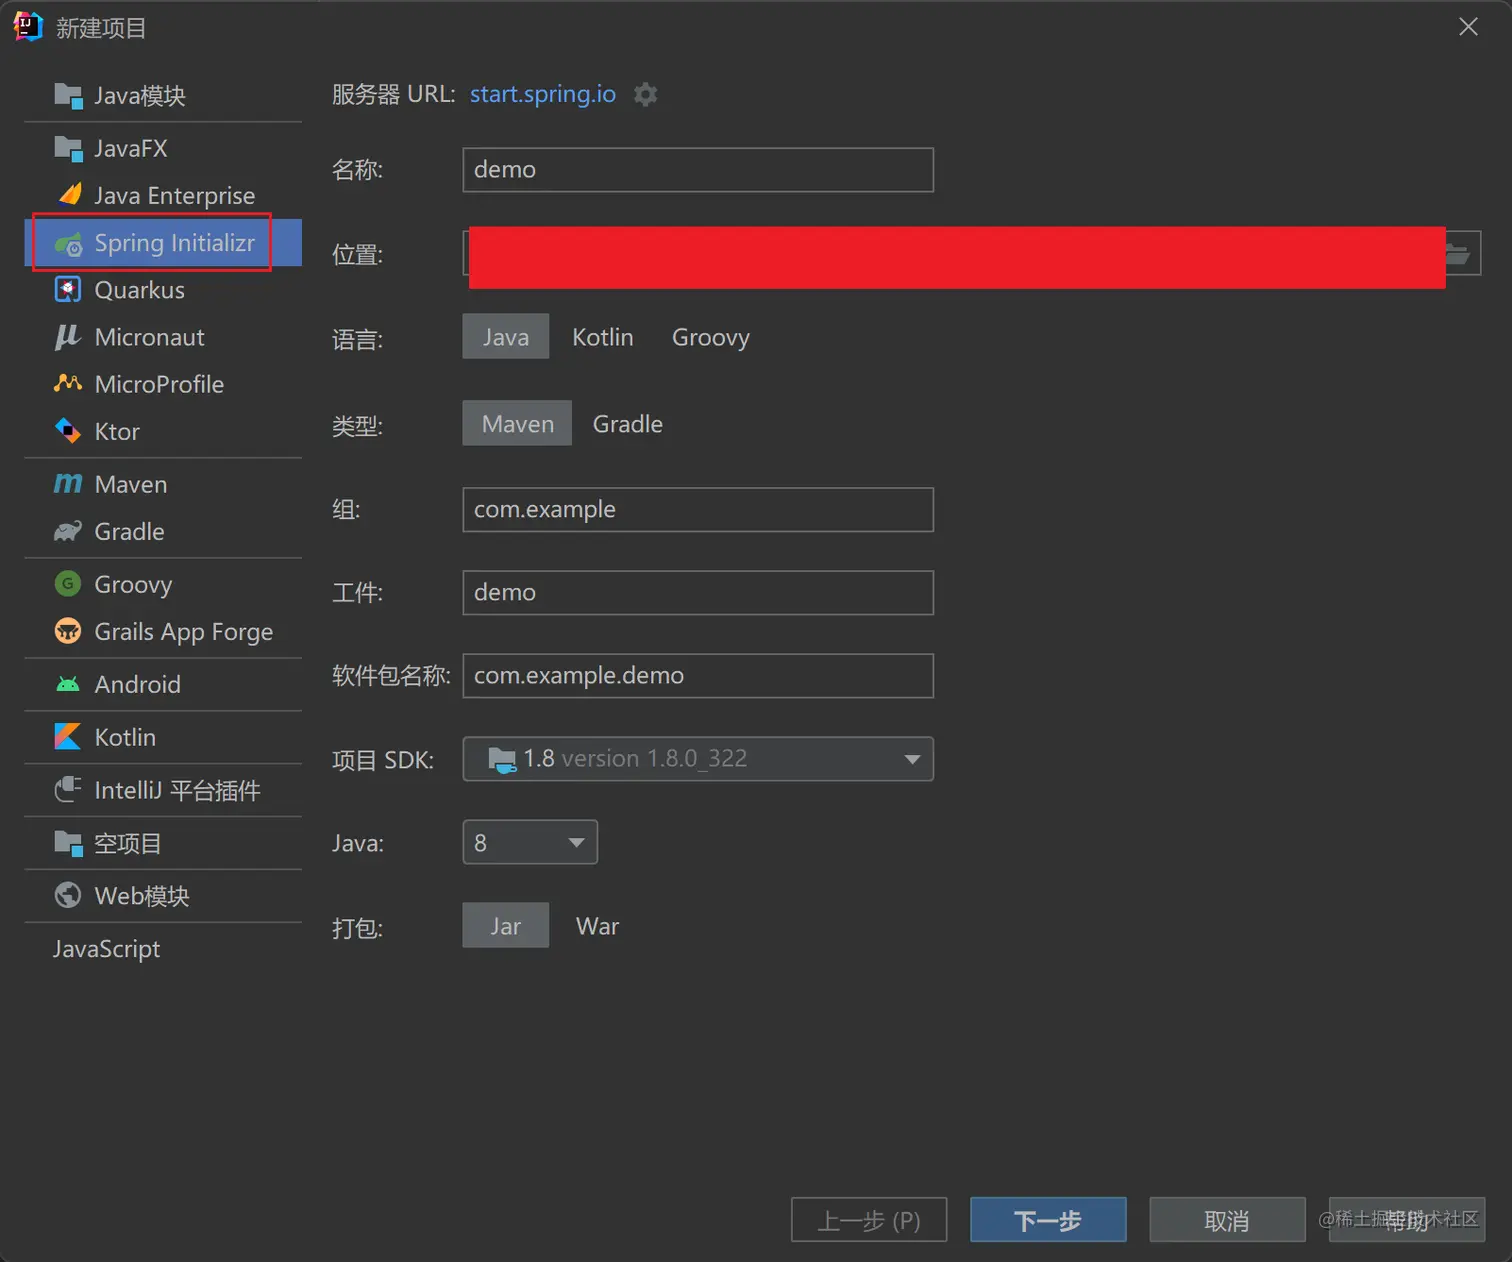
Task: Click the IntelliJ 平台插件 plug icon
Action: [x=68, y=790]
